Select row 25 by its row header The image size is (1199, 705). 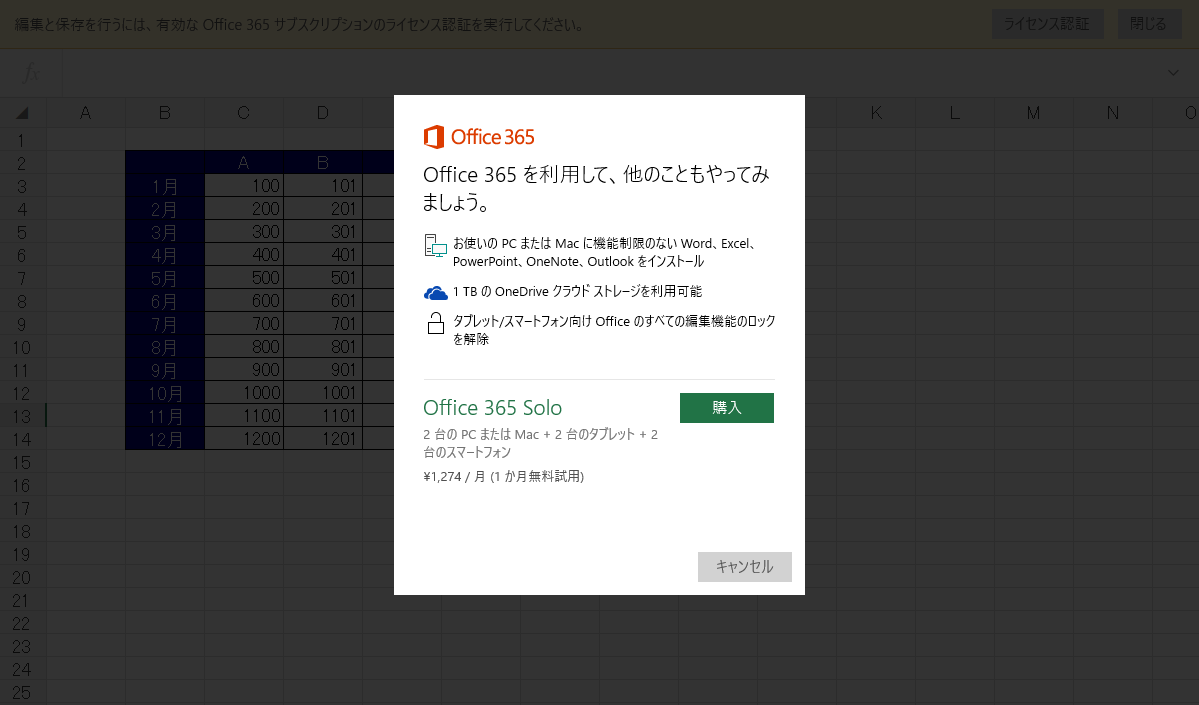coord(22,693)
